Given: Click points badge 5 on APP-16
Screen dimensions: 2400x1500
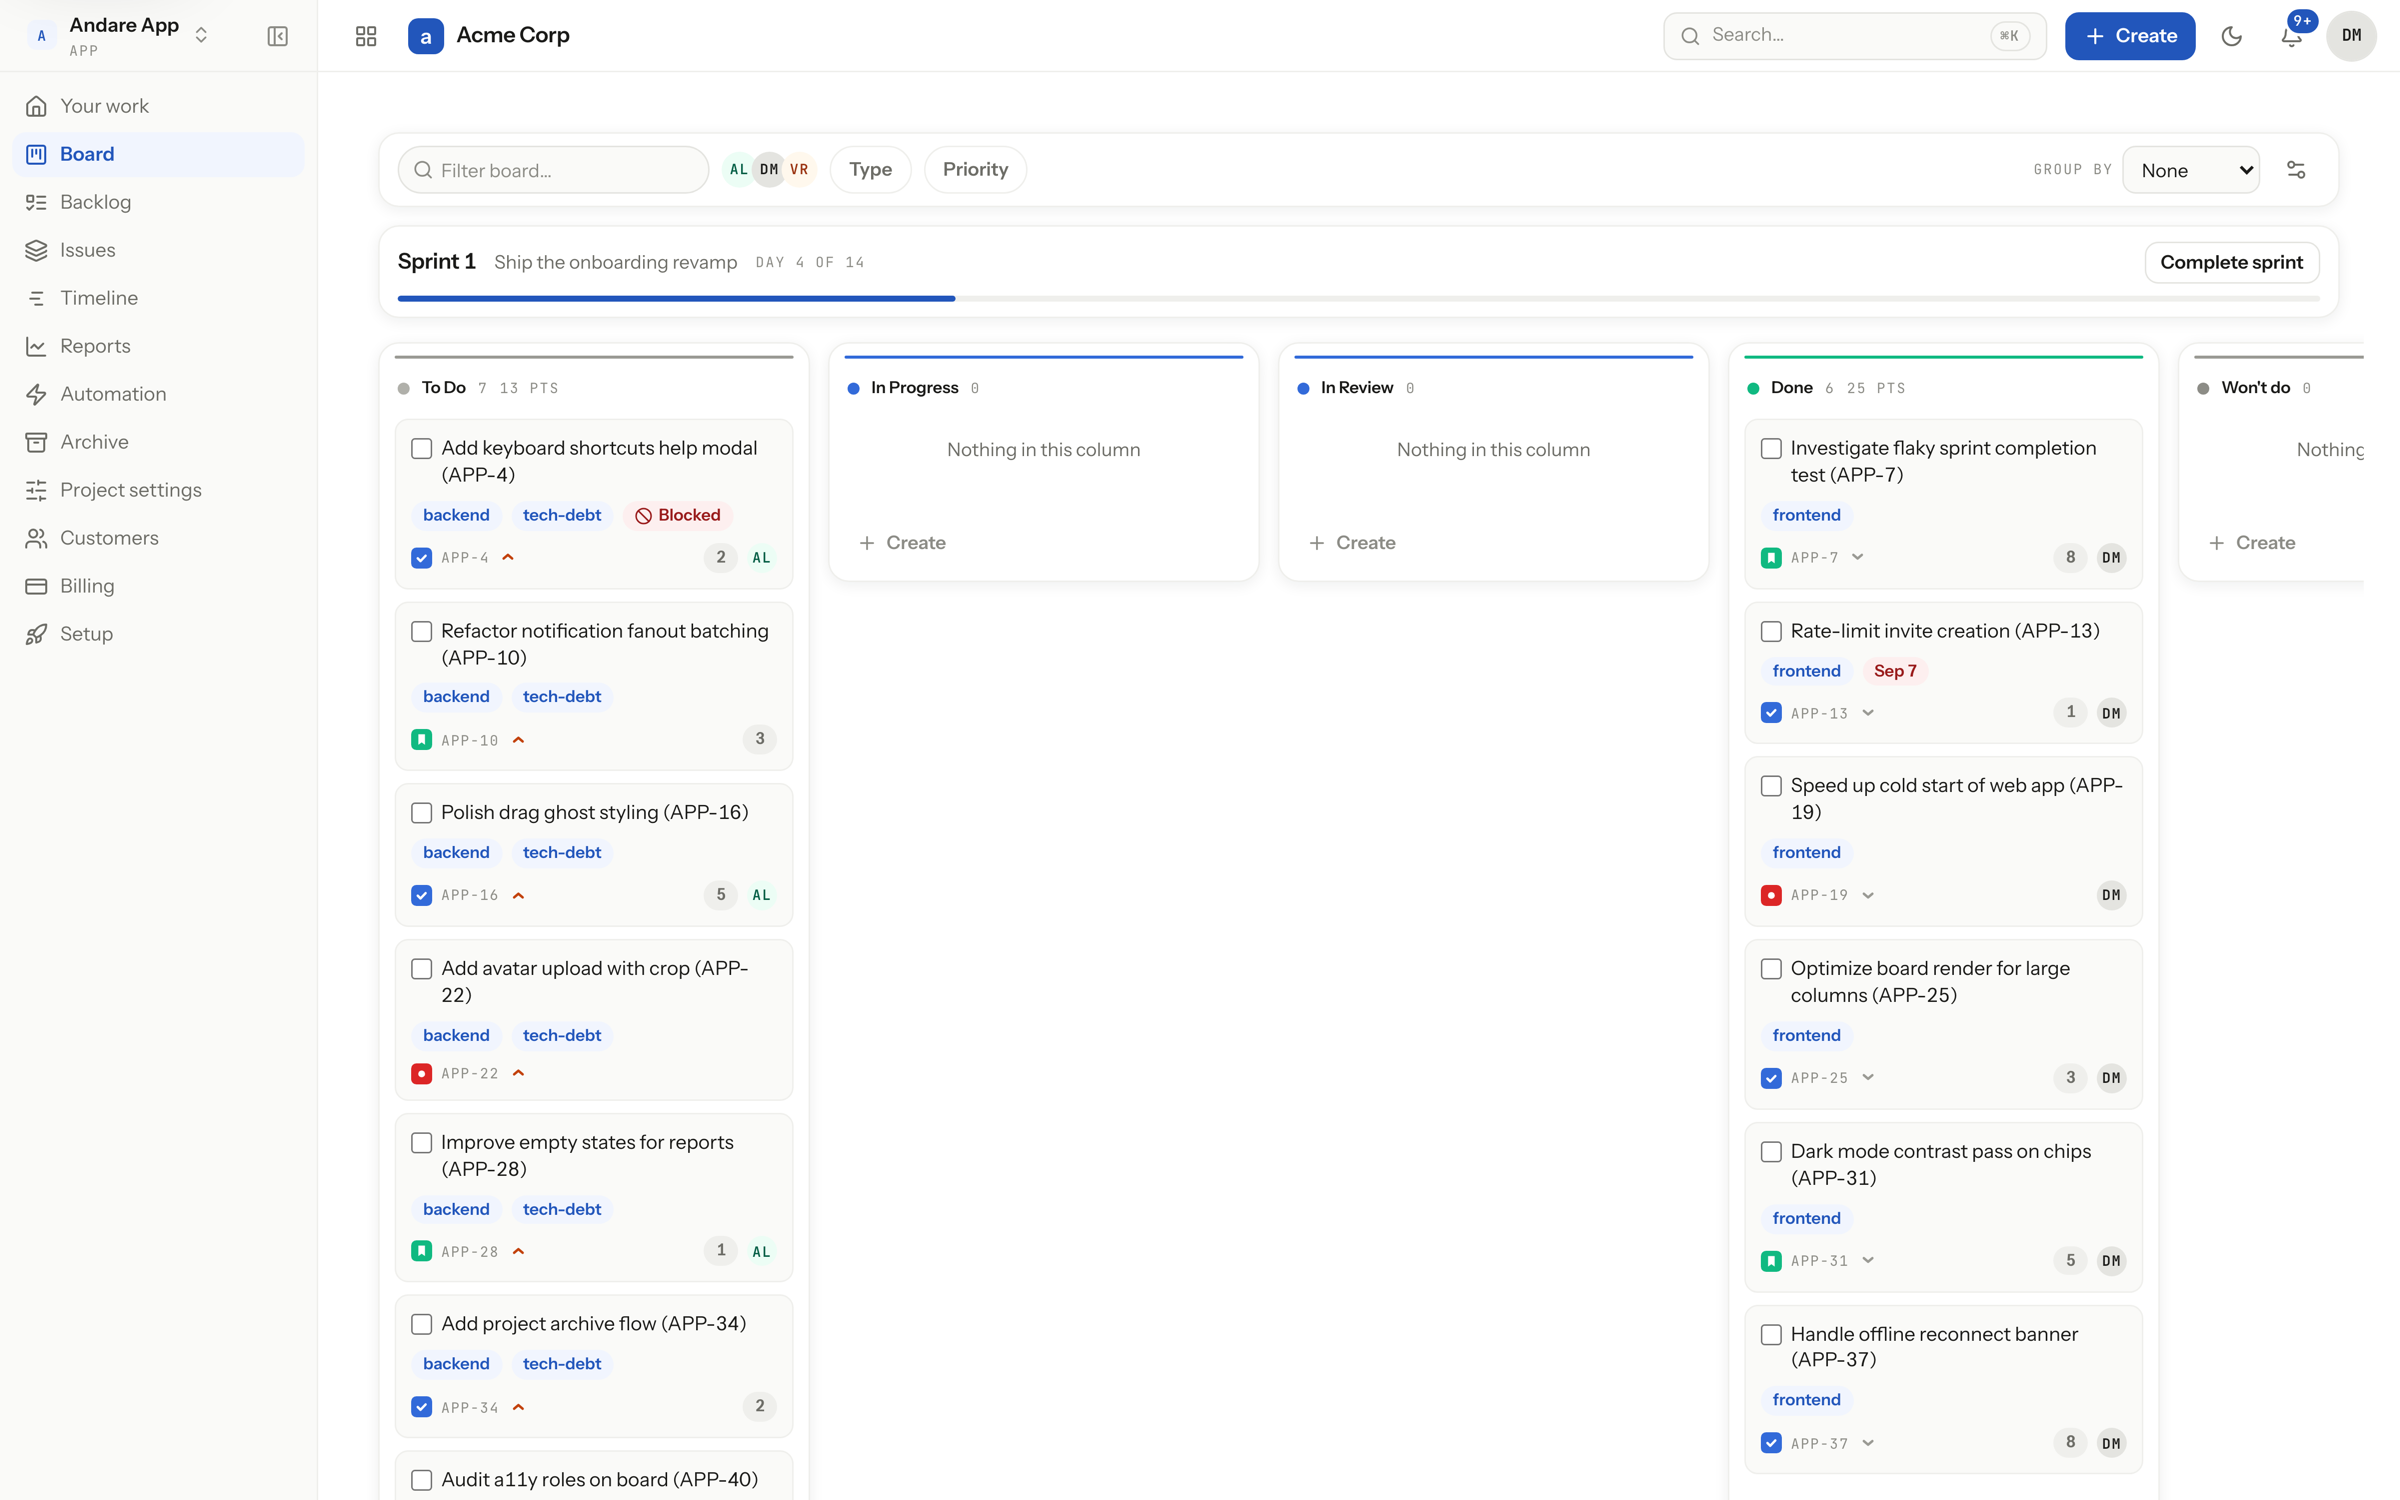Looking at the screenshot, I should [720, 895].
